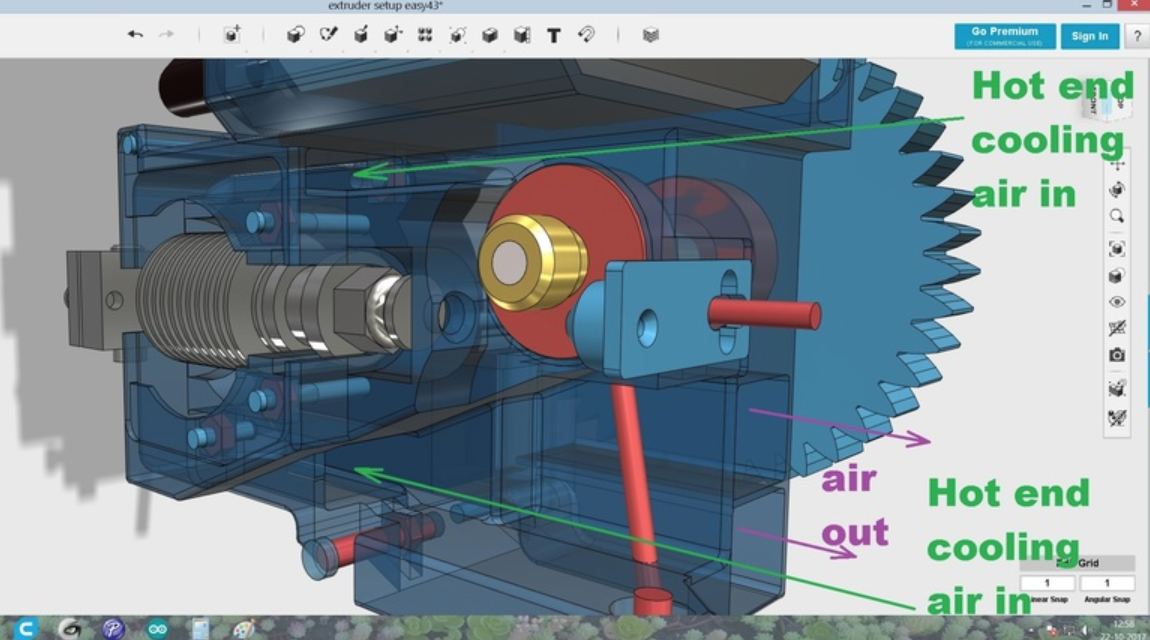The width and height of the screenshot is (1150, 640).
Task: Toggle sketch visibility in navigation bar
Action: [x=1117, y=328]
